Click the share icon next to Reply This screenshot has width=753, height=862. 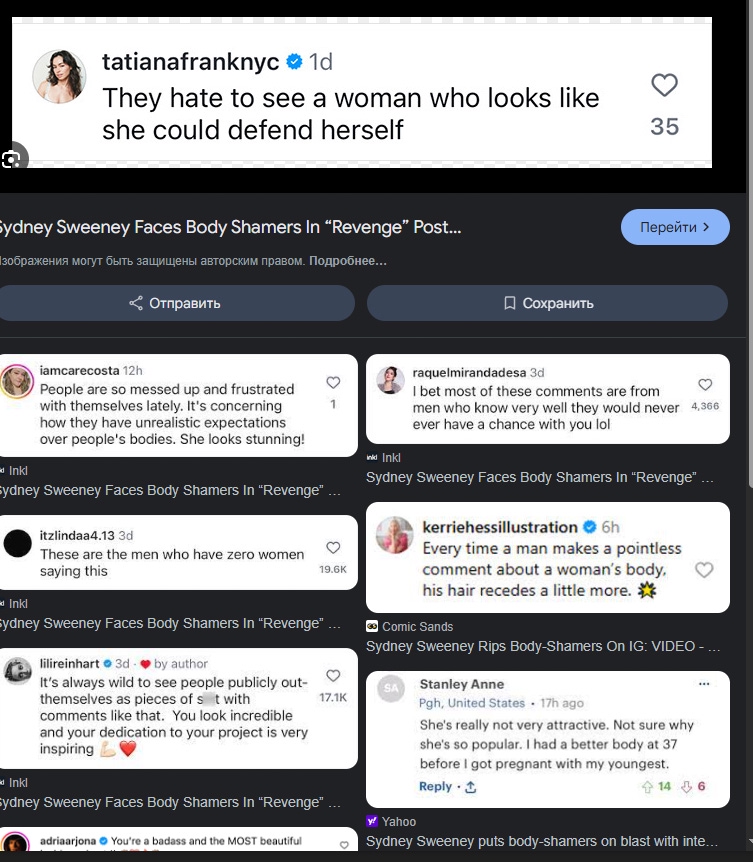[471, 787]
